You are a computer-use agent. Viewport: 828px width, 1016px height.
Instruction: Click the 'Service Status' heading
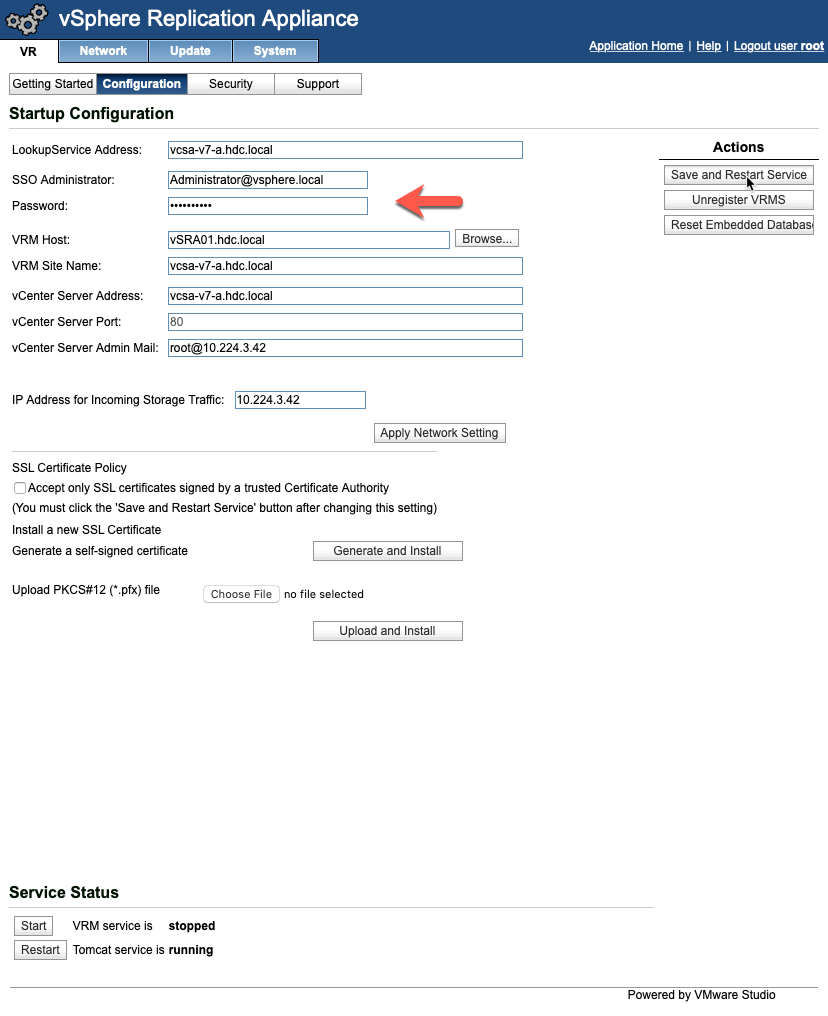pos(64,892)
